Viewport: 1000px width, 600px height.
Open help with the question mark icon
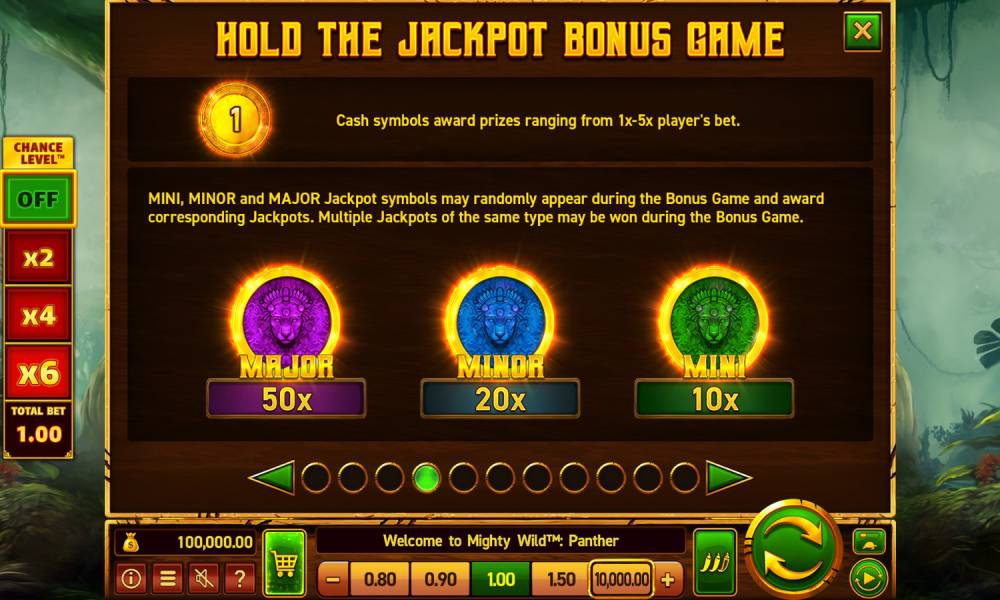pos(240,578)
